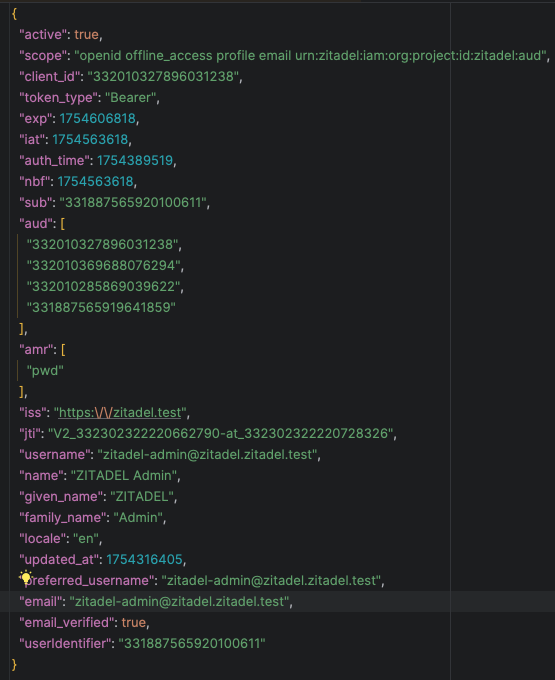
Task: Click the "userIdentifier" value
Action: 192,644
